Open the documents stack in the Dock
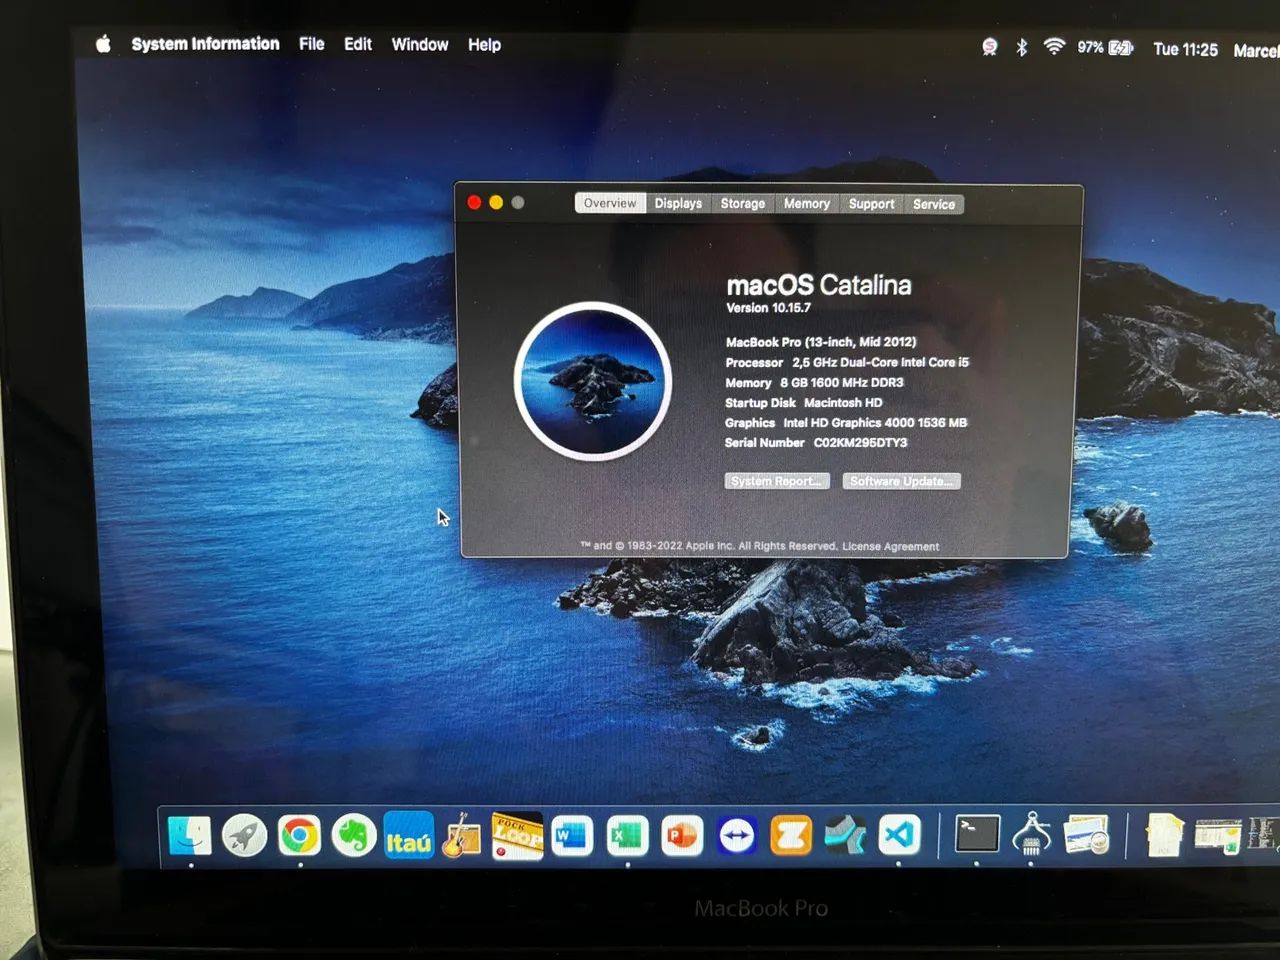Viewport: 1280px width, 960px height. (x=1164, y=835)
